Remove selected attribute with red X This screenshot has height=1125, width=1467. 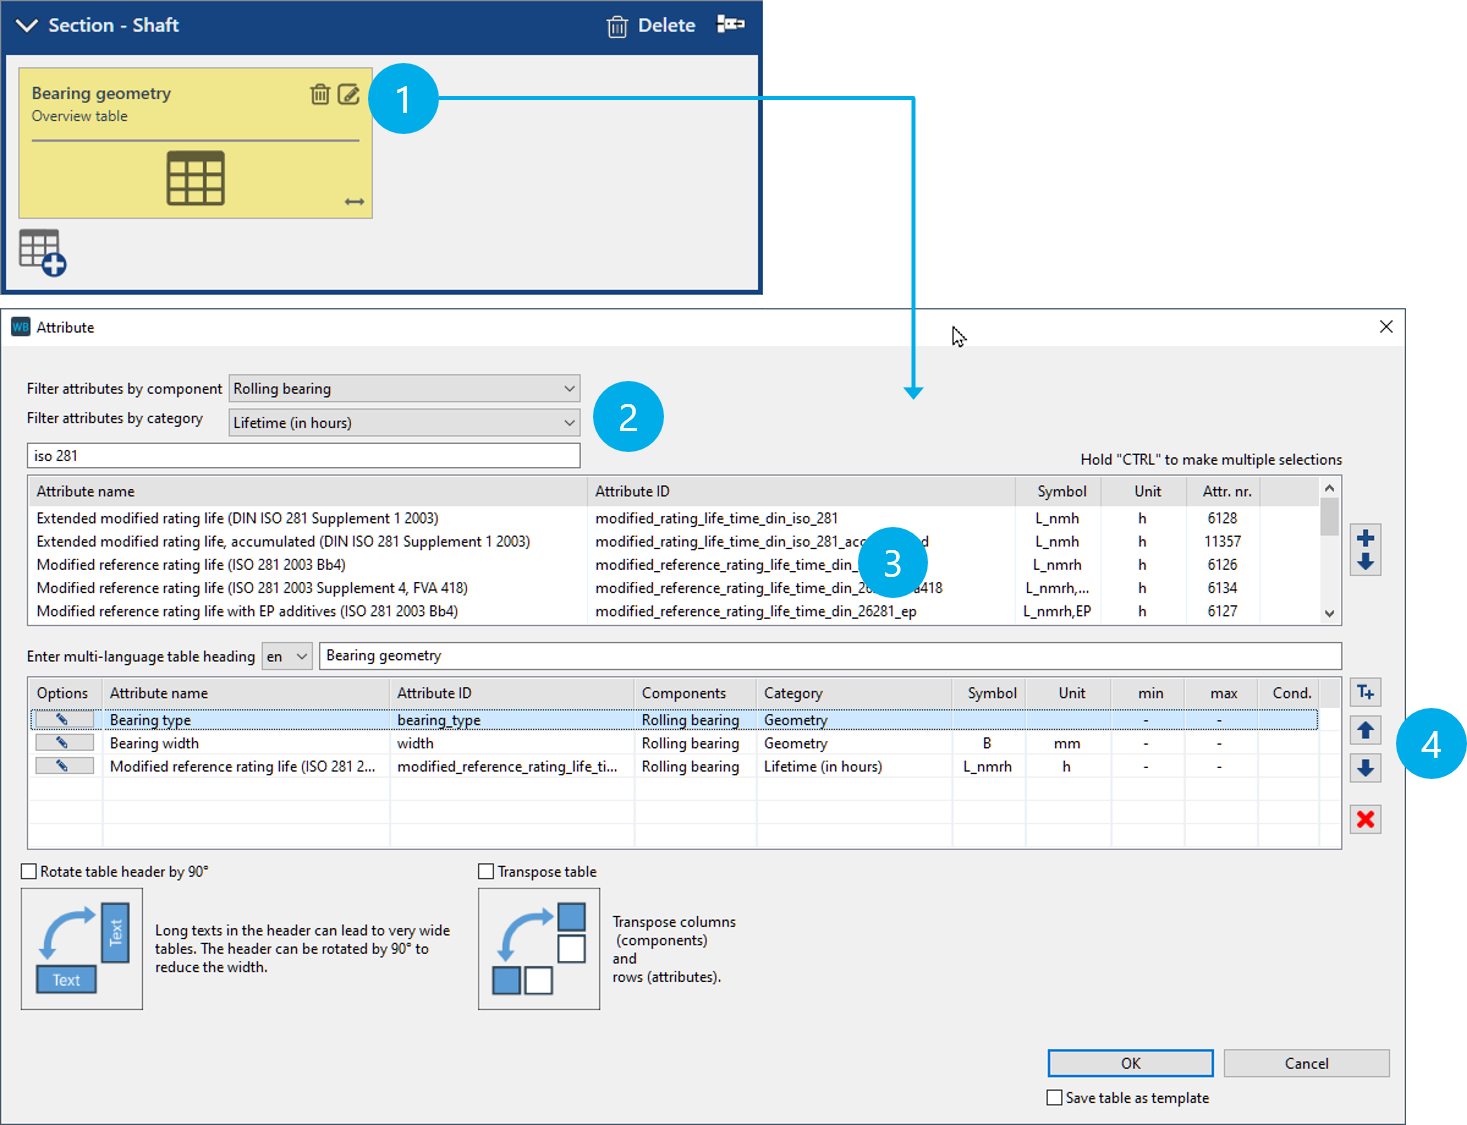(x=1365, y=820)
